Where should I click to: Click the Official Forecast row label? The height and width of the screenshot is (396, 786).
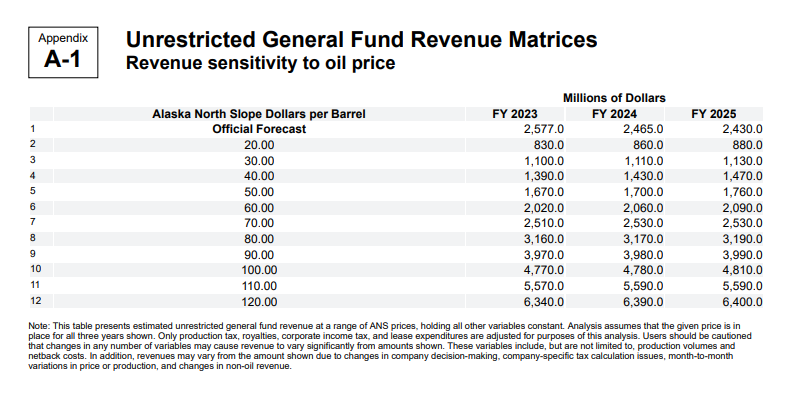(x=259, y=129)
